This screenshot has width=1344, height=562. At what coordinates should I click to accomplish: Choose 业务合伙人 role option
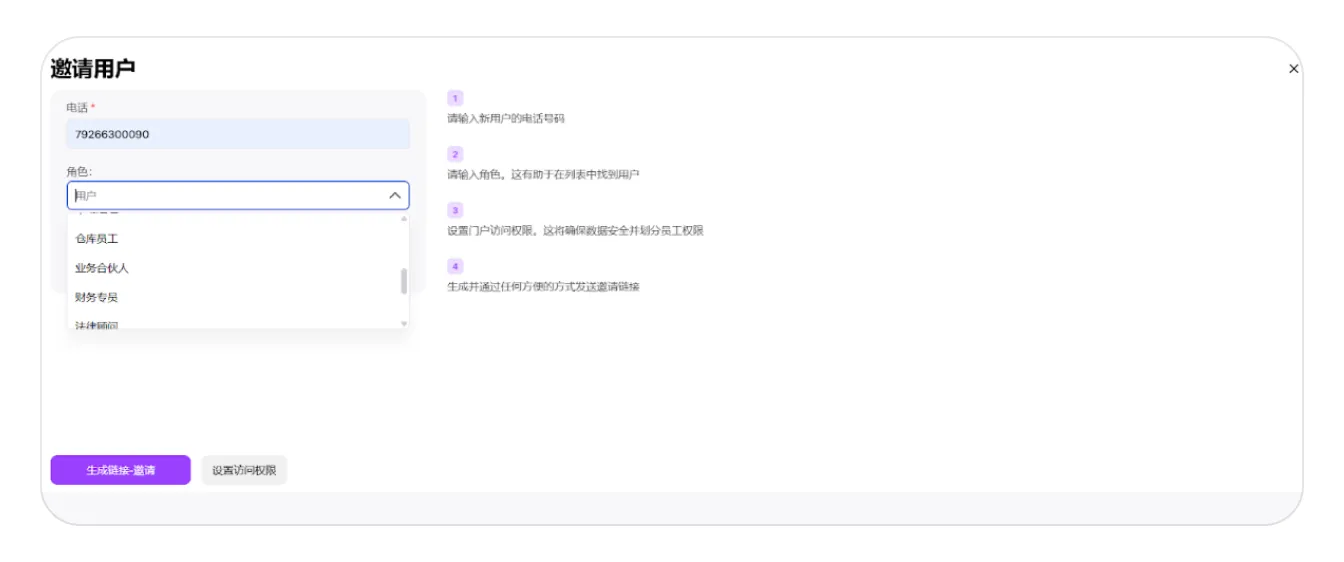coord(102,268)
